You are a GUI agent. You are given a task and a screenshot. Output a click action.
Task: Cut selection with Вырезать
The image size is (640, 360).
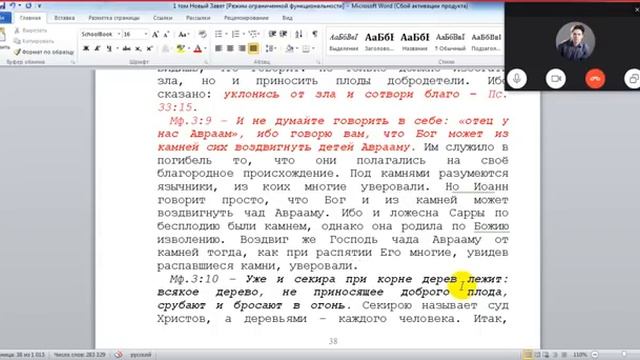click(31, 31)
